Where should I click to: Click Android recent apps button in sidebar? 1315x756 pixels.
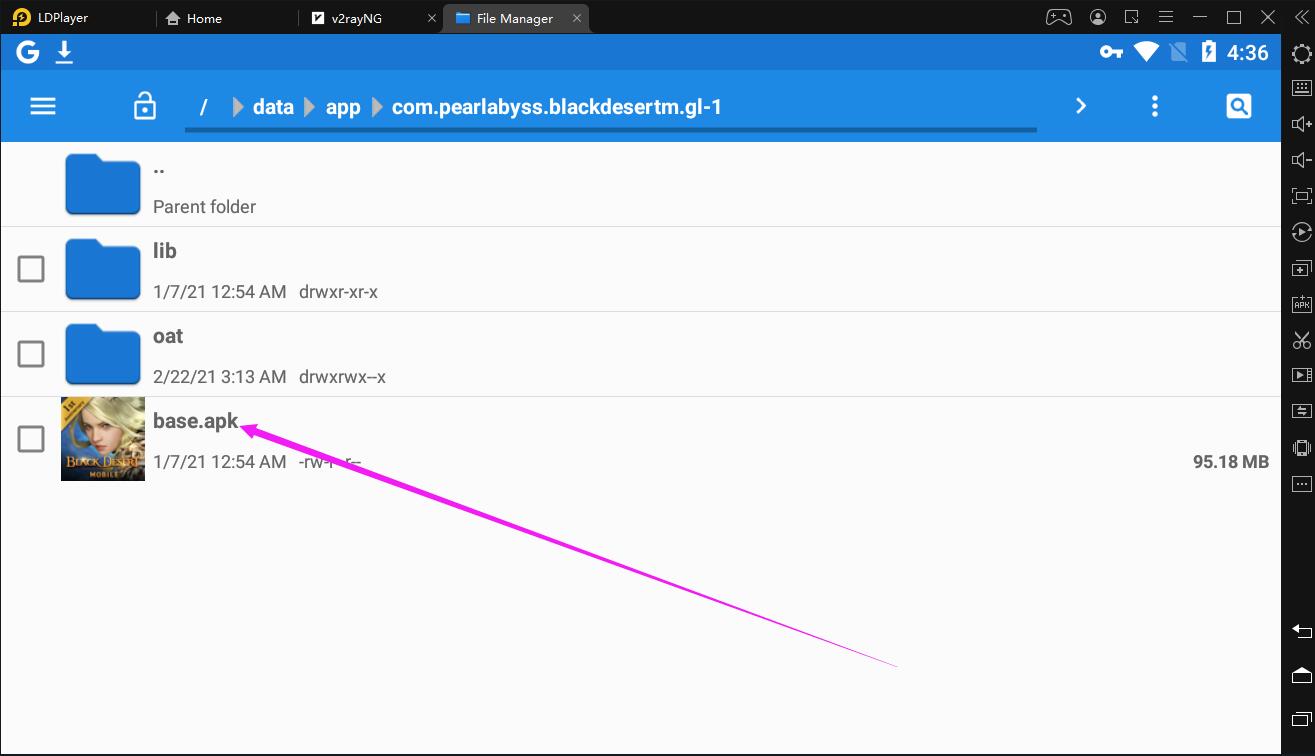[1301, 719]
